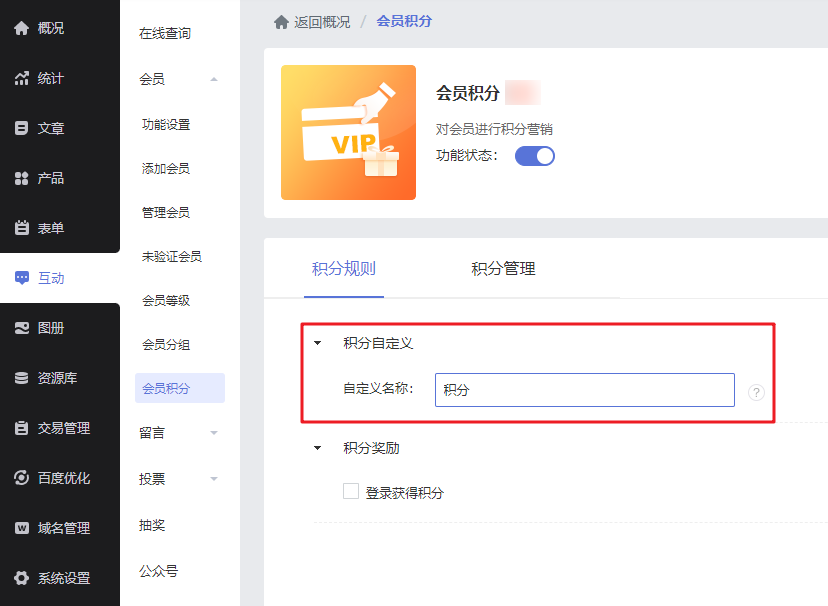Open 管理会员 menu item
This screenshot has width=828, height=606.
point(166,213)
